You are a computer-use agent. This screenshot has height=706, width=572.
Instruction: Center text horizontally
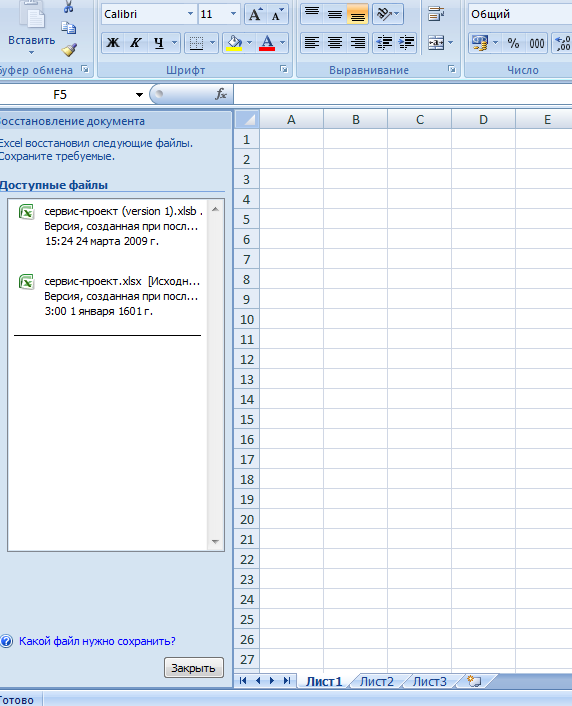[335, 43]
